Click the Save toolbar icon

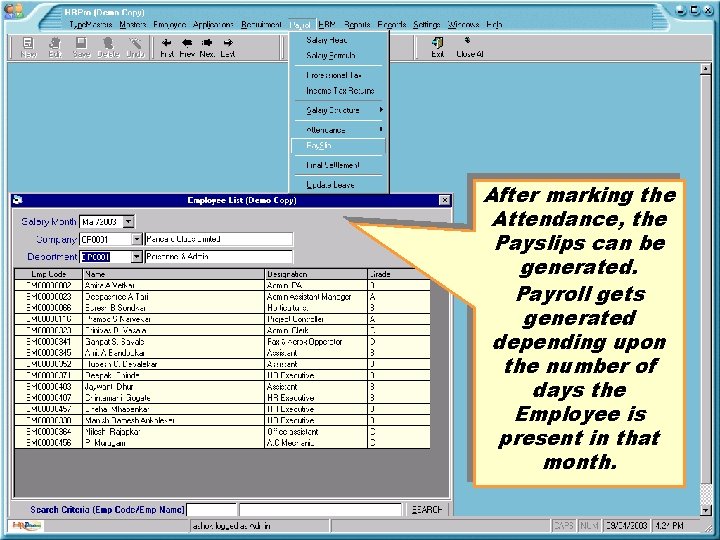pyautogui.click(x=81, y=47)
